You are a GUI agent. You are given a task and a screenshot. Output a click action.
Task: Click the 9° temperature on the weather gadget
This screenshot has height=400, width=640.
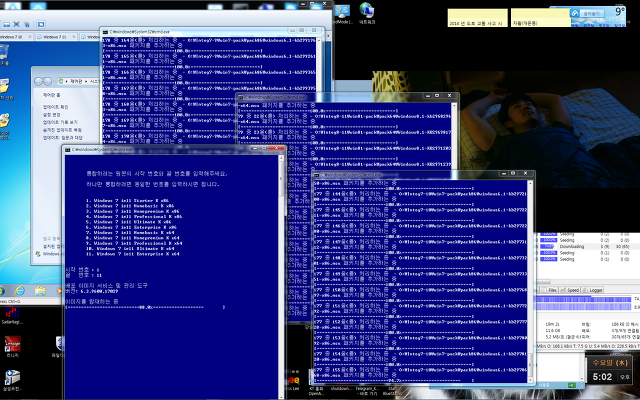click(620, 11)
